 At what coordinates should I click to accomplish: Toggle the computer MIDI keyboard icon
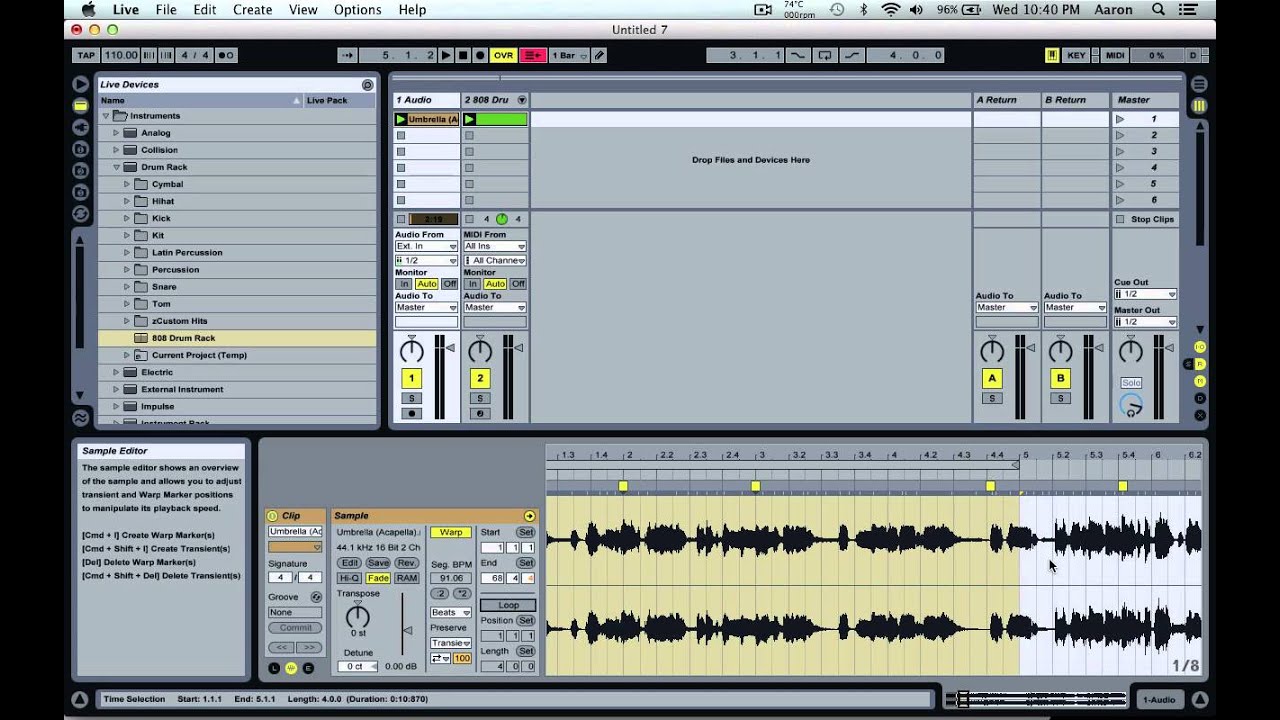point(1052,55)
